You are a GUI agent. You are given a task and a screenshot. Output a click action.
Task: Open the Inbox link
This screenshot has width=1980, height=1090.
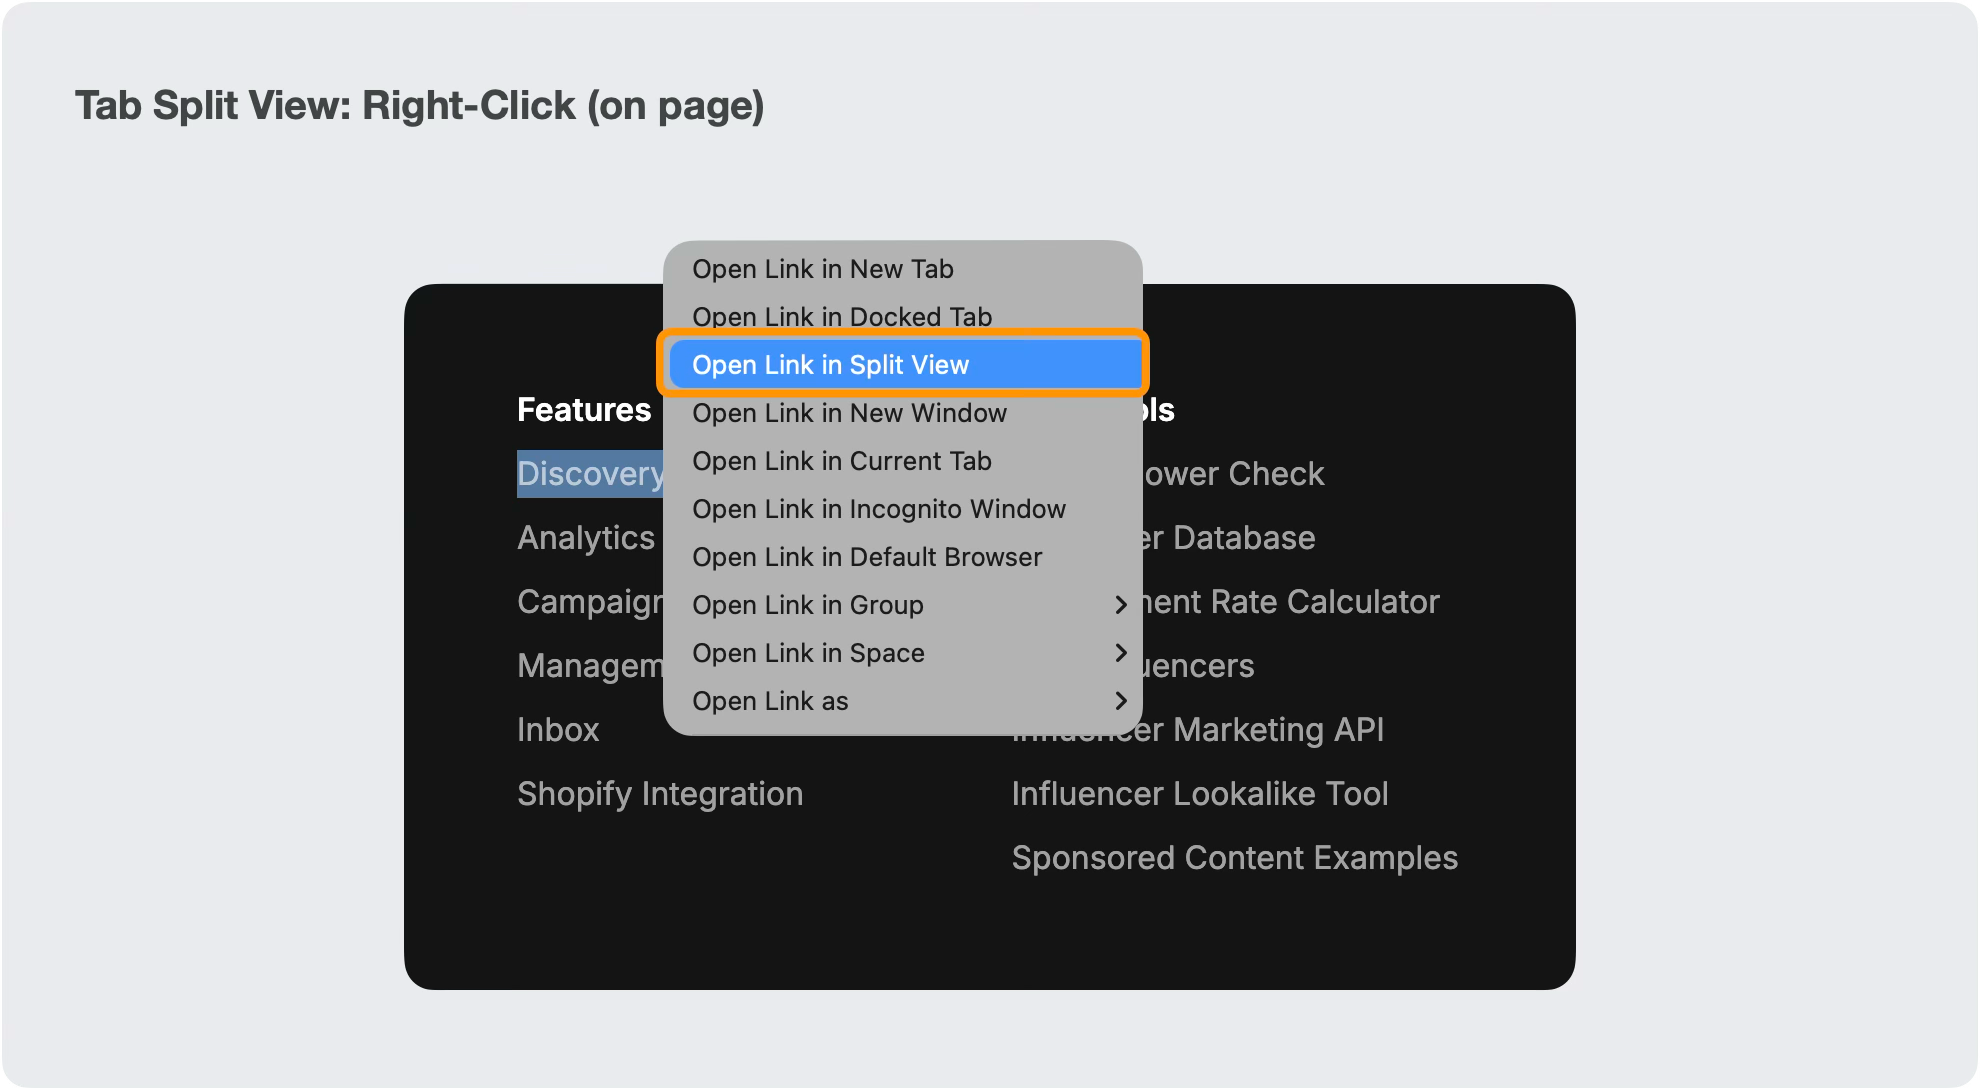(x=558, y=730)
